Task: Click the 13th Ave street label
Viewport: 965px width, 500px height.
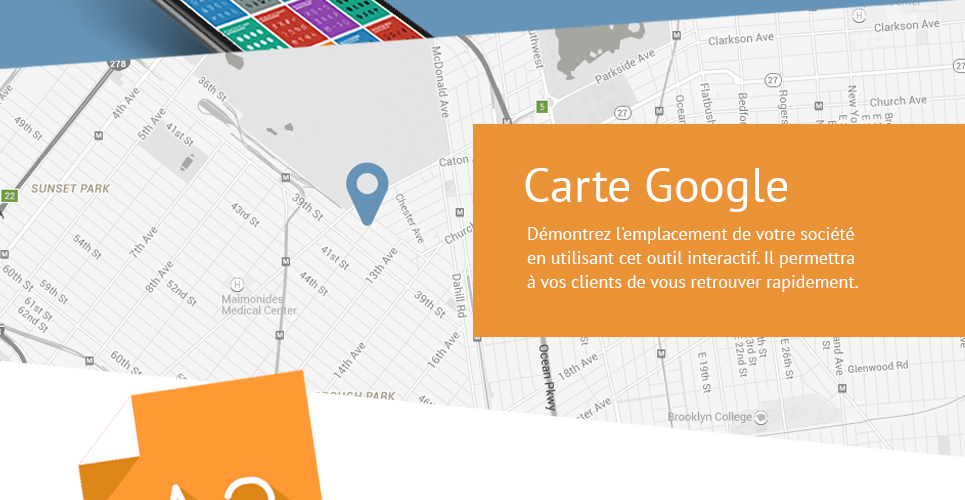Action: pyautogui.click(x=382, y=265)
